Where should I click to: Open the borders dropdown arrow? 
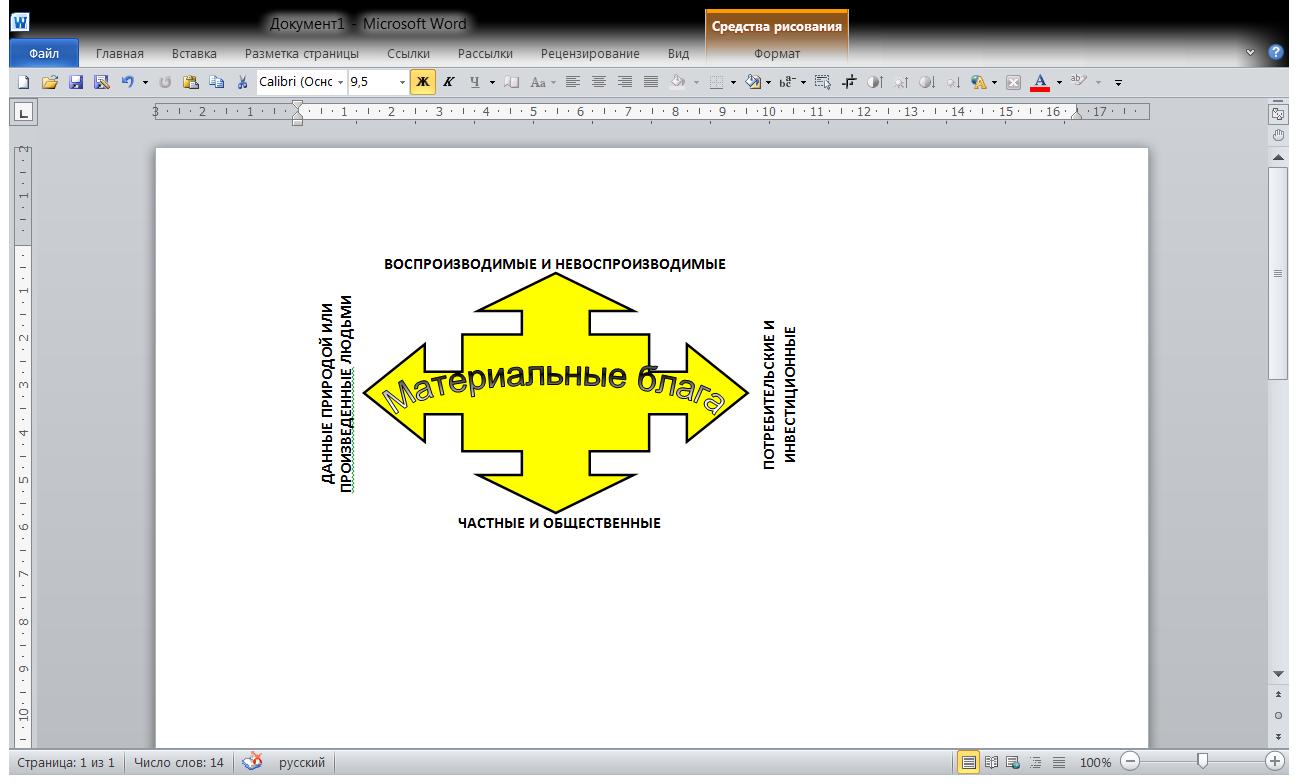(x=733, y=82)
